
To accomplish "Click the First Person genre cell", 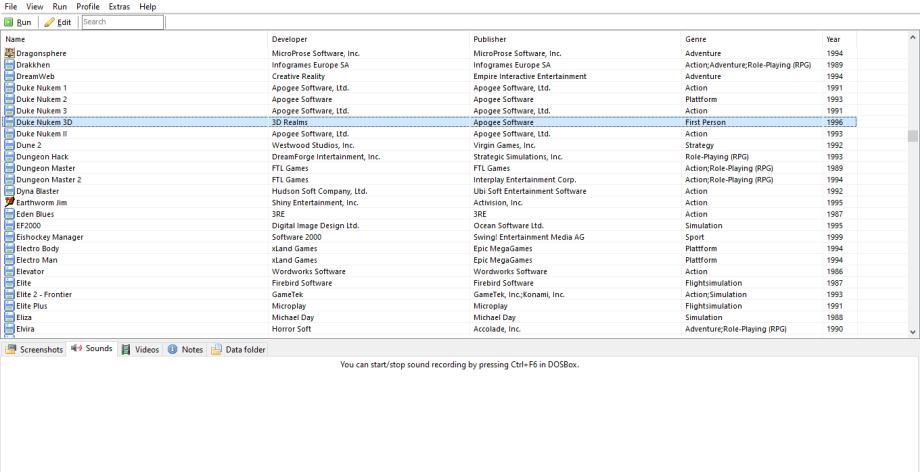I will point(705,122).
